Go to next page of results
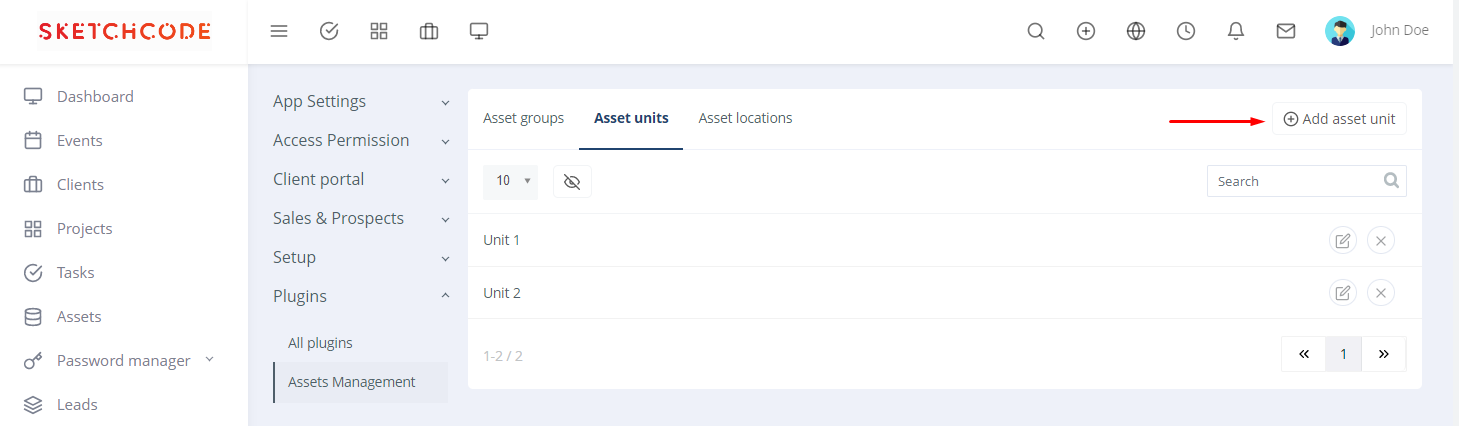The width and height of the screenshot is (1459, 426). tap(1384, 354)
